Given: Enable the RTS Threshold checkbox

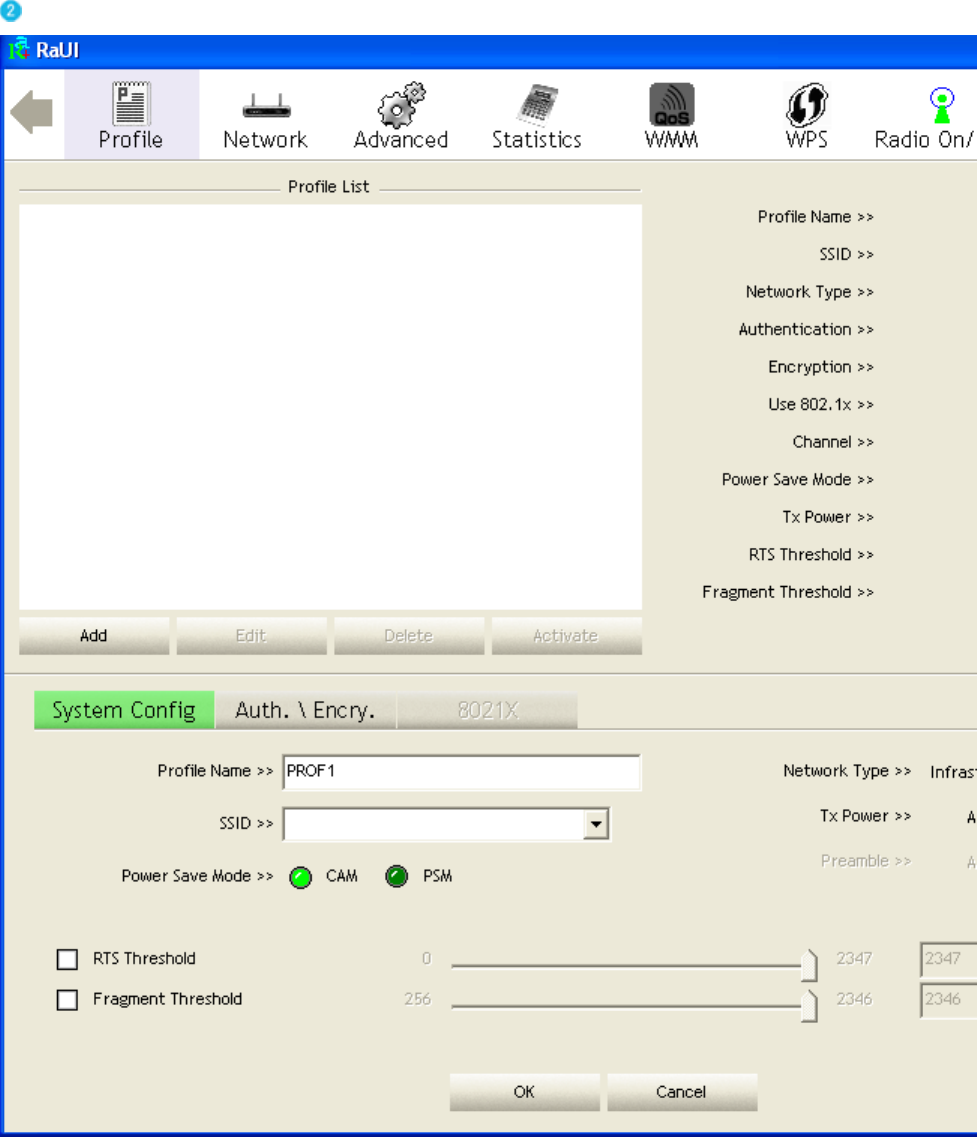Looking at the screenshot, I should (x=67, y=959).
